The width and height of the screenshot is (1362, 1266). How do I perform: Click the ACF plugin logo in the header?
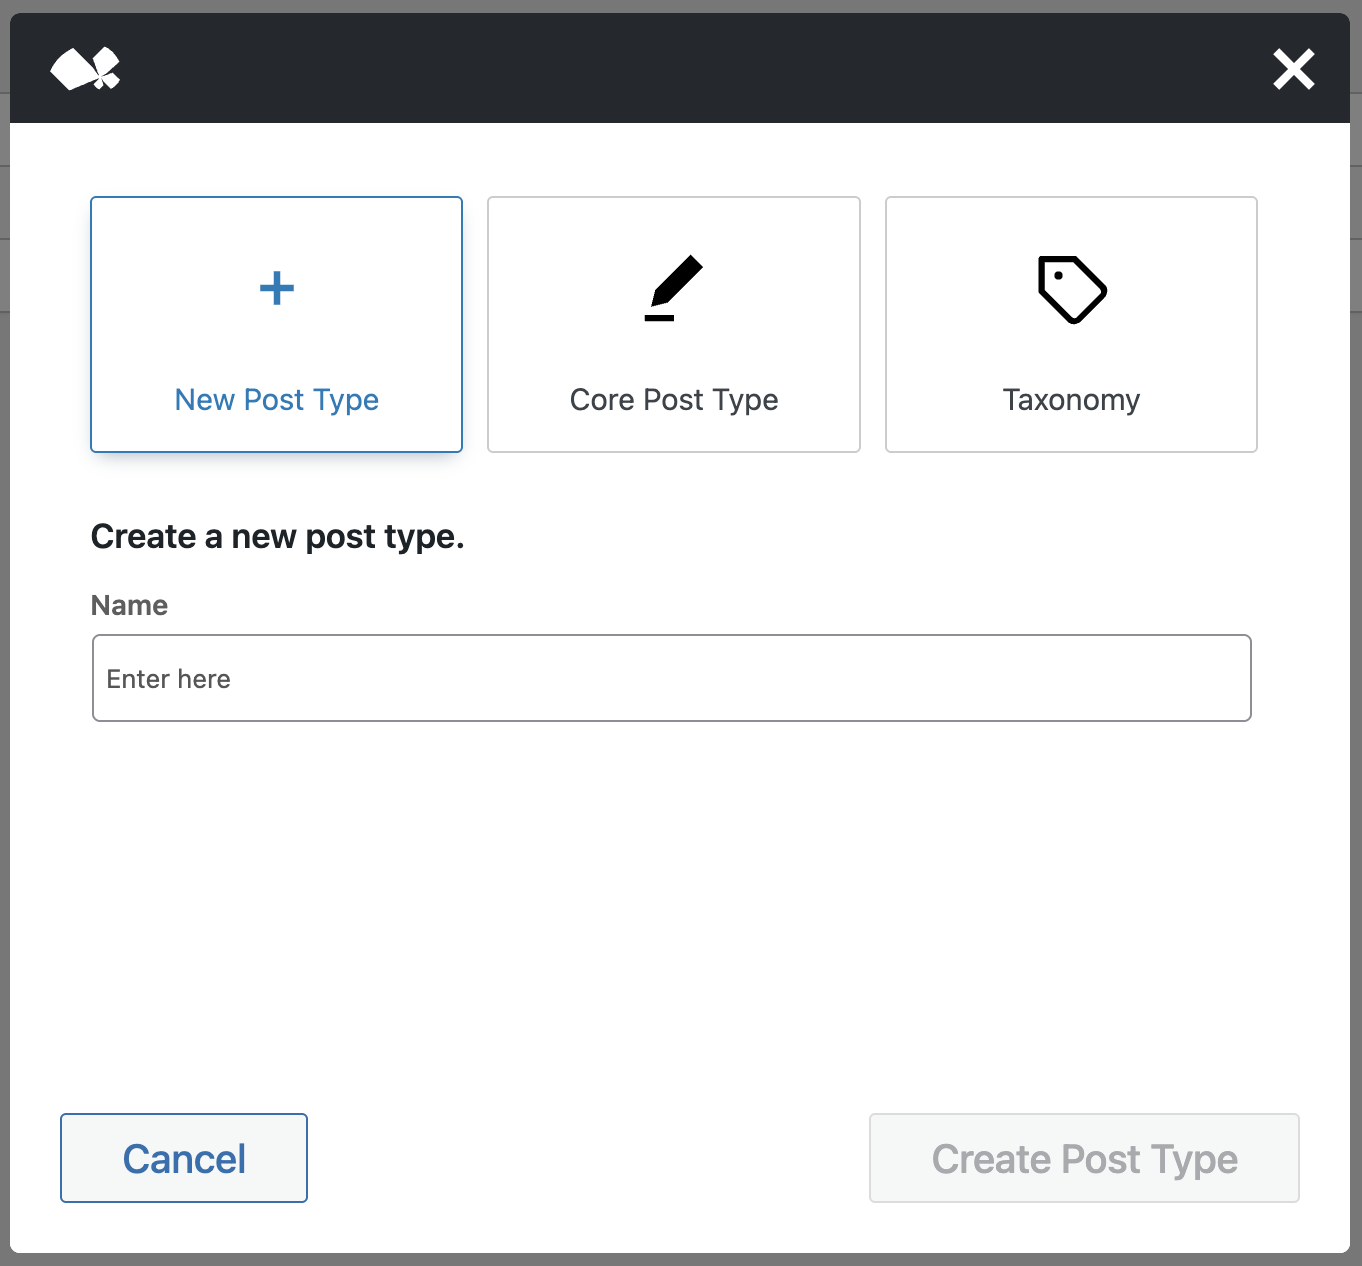86,68
